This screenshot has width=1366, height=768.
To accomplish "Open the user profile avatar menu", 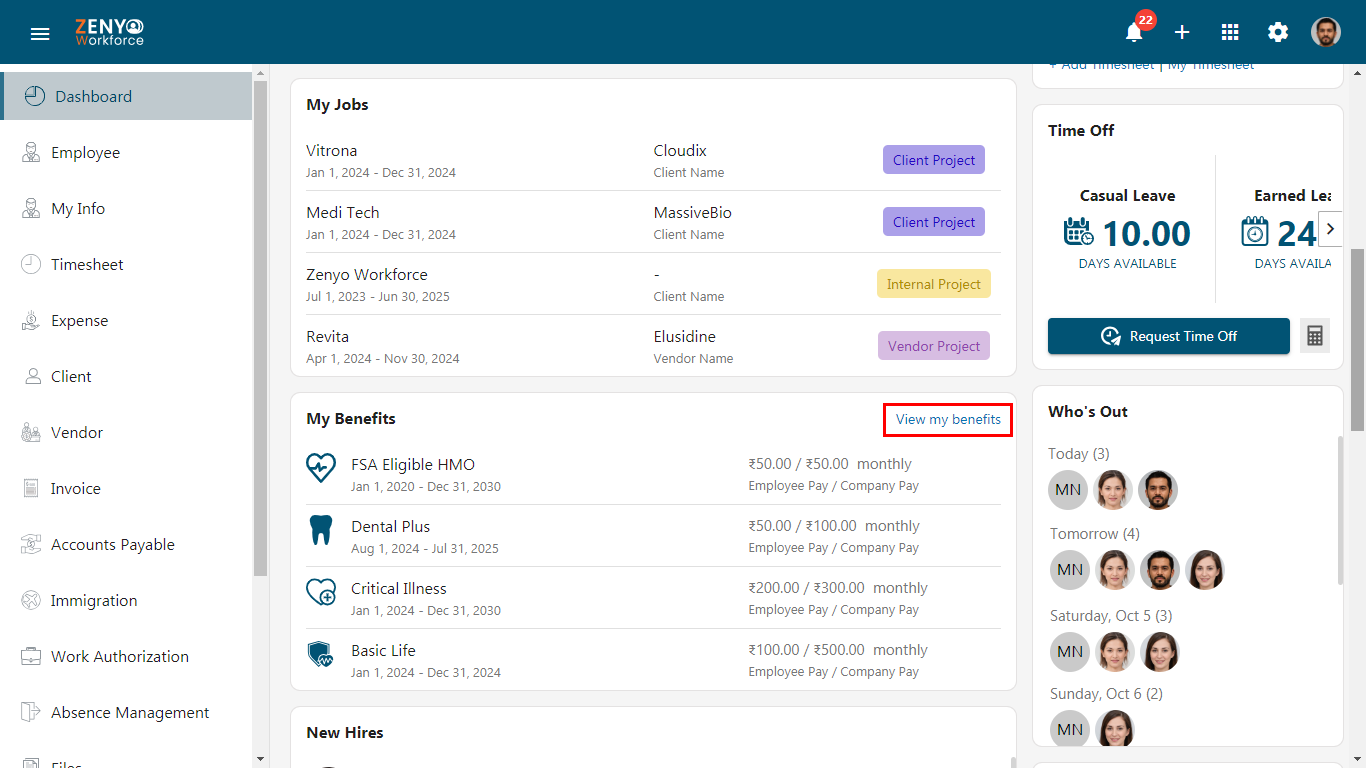I will [x=1326, y=32].
